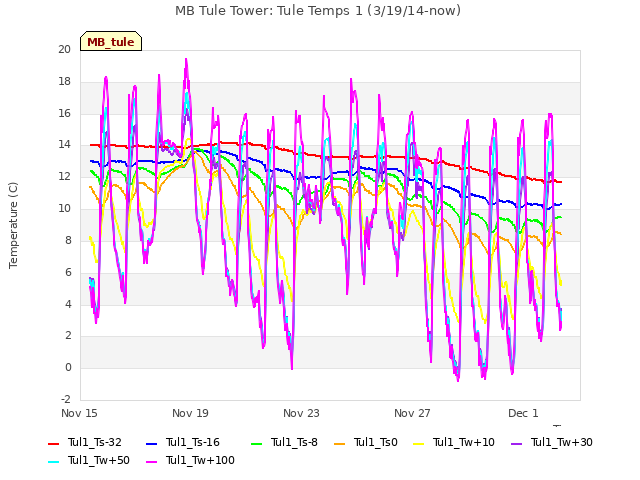
Task: Click the Dec 1 x-axis tick label
Action: coord(523,413)
